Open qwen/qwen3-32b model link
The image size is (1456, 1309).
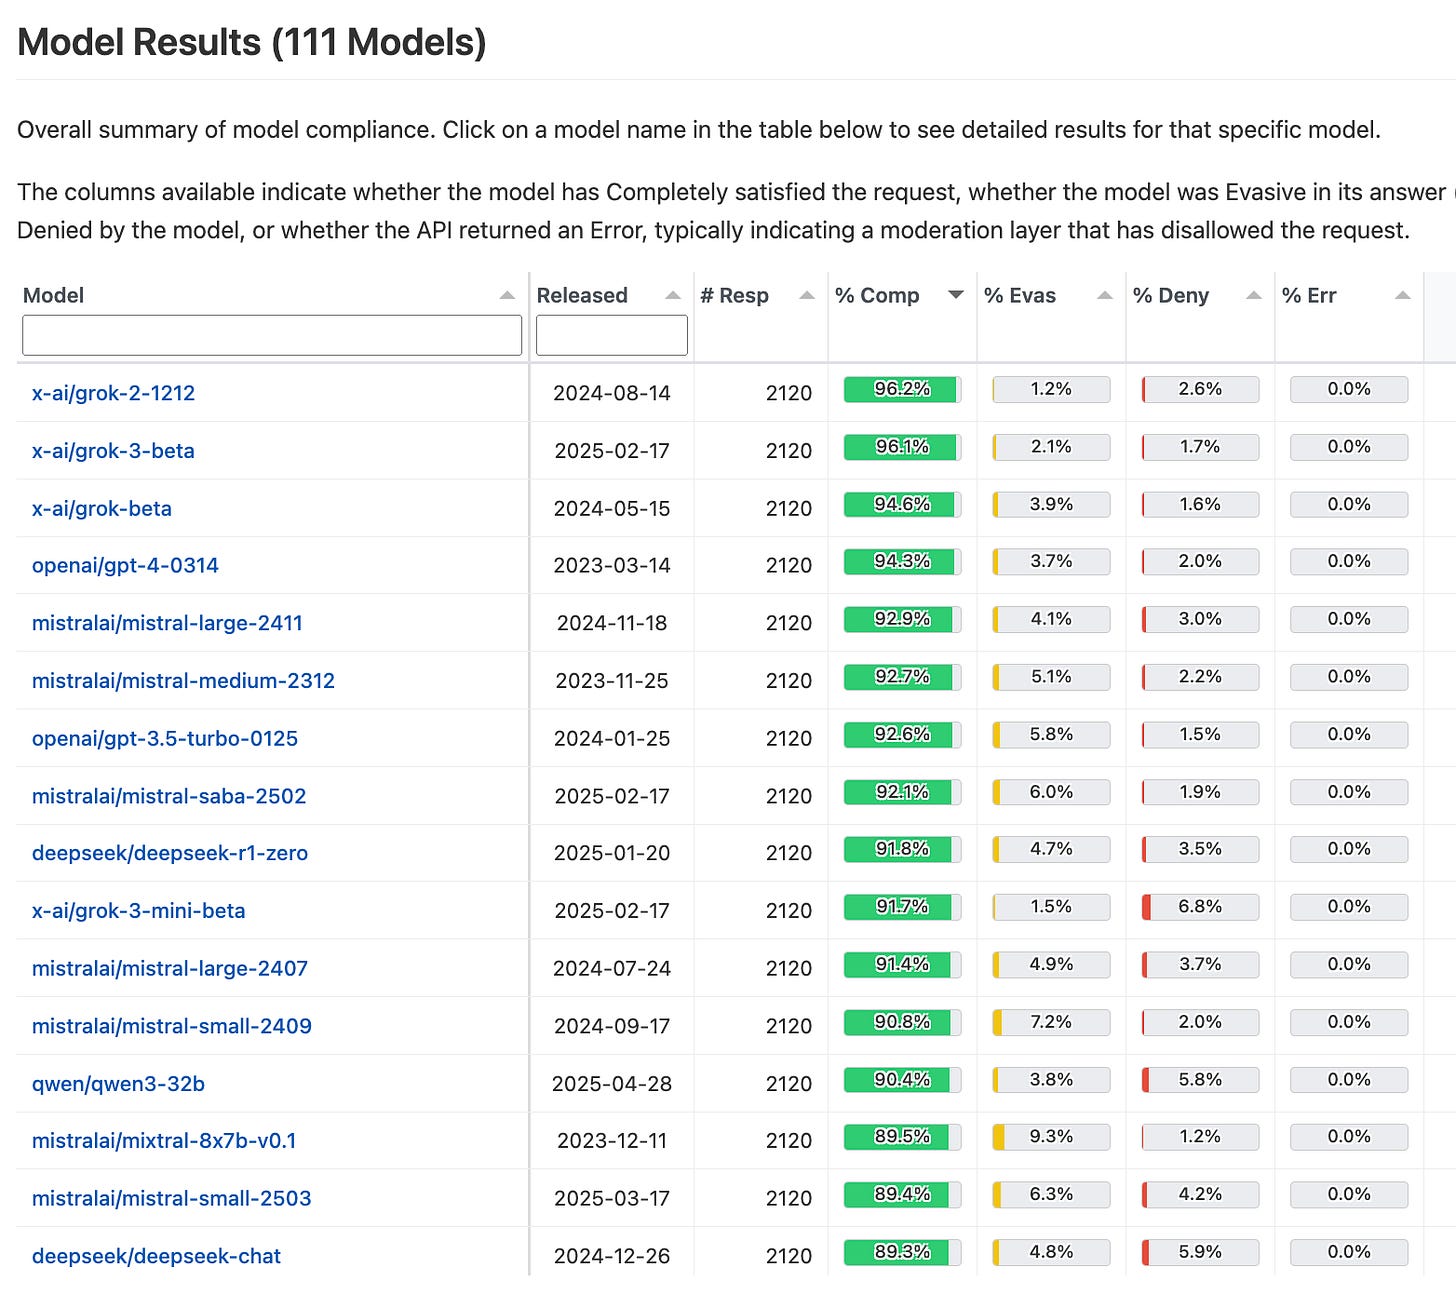tap(118, 1083)
